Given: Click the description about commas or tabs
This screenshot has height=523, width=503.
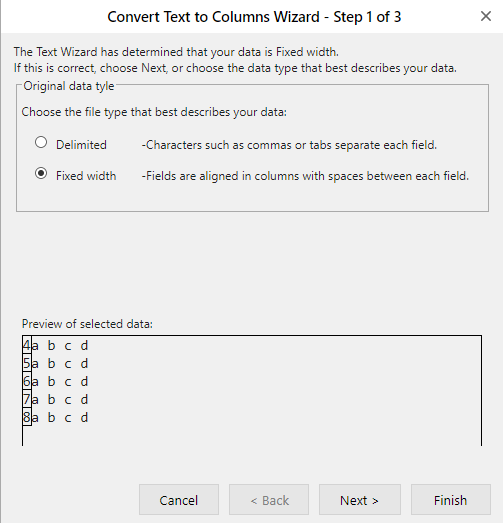Looking at the screenshot, I should [289, 145].
